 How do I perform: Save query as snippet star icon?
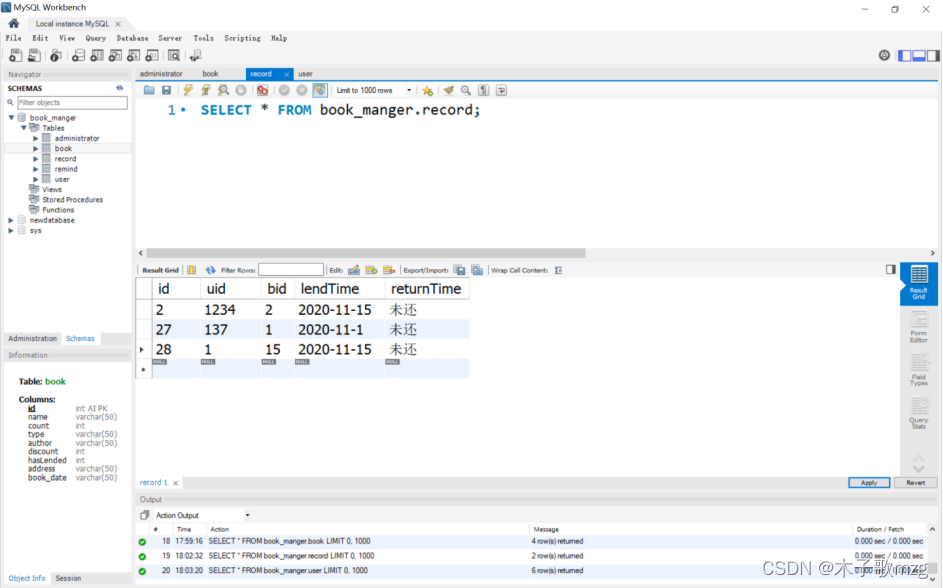pyautogui.click(x=428, y=90)
